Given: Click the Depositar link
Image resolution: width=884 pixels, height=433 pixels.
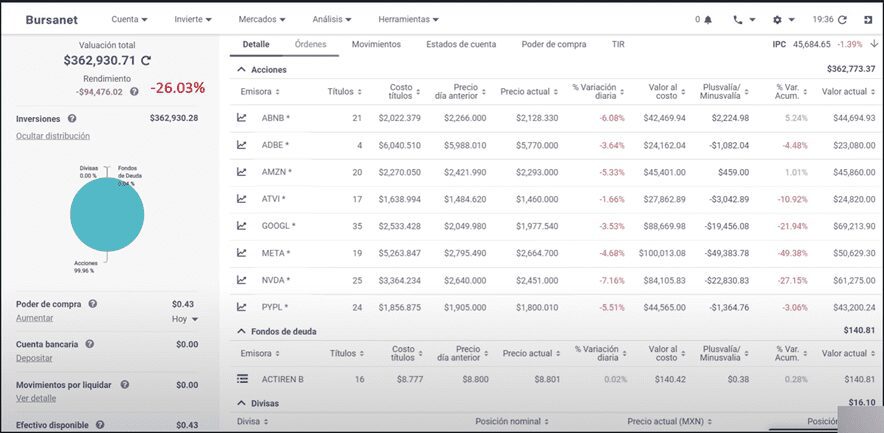Looking at the screenshot, I should (34, 357).
